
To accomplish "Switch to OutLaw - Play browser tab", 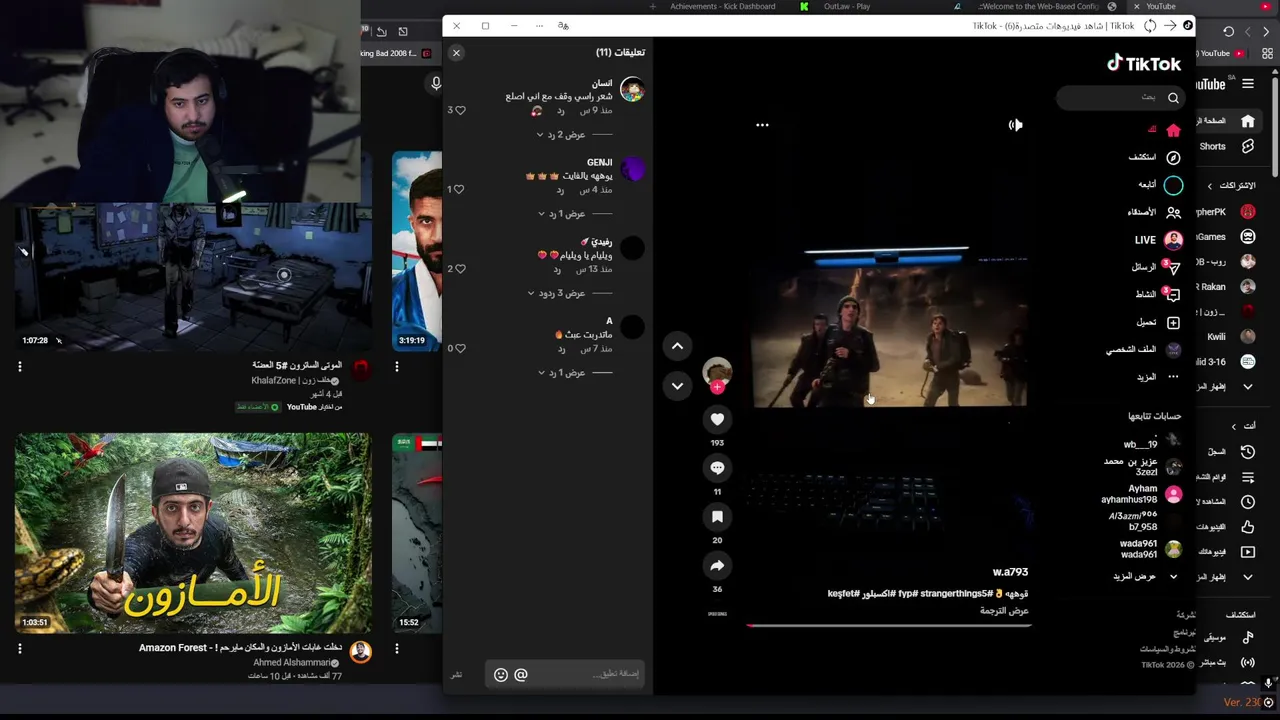I will point(846,6).
